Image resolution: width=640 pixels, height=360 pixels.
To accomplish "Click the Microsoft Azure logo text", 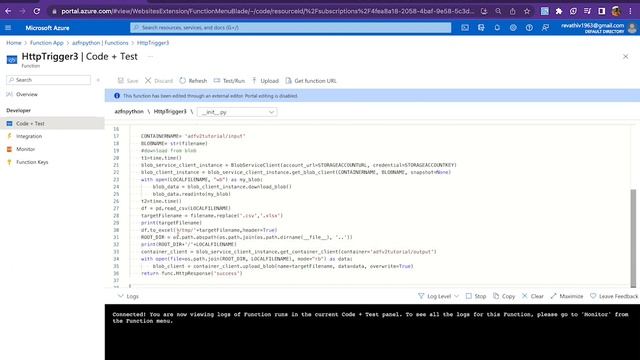I will click(47, 28).
